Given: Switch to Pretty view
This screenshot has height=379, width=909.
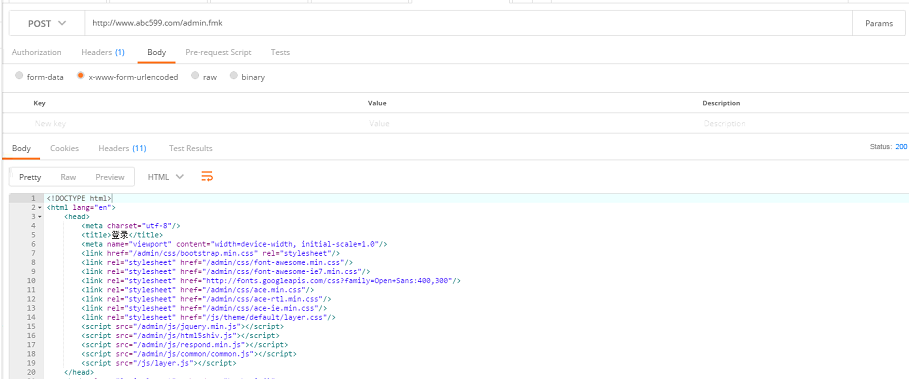Looking at the screenshot, I should point(30,177).
